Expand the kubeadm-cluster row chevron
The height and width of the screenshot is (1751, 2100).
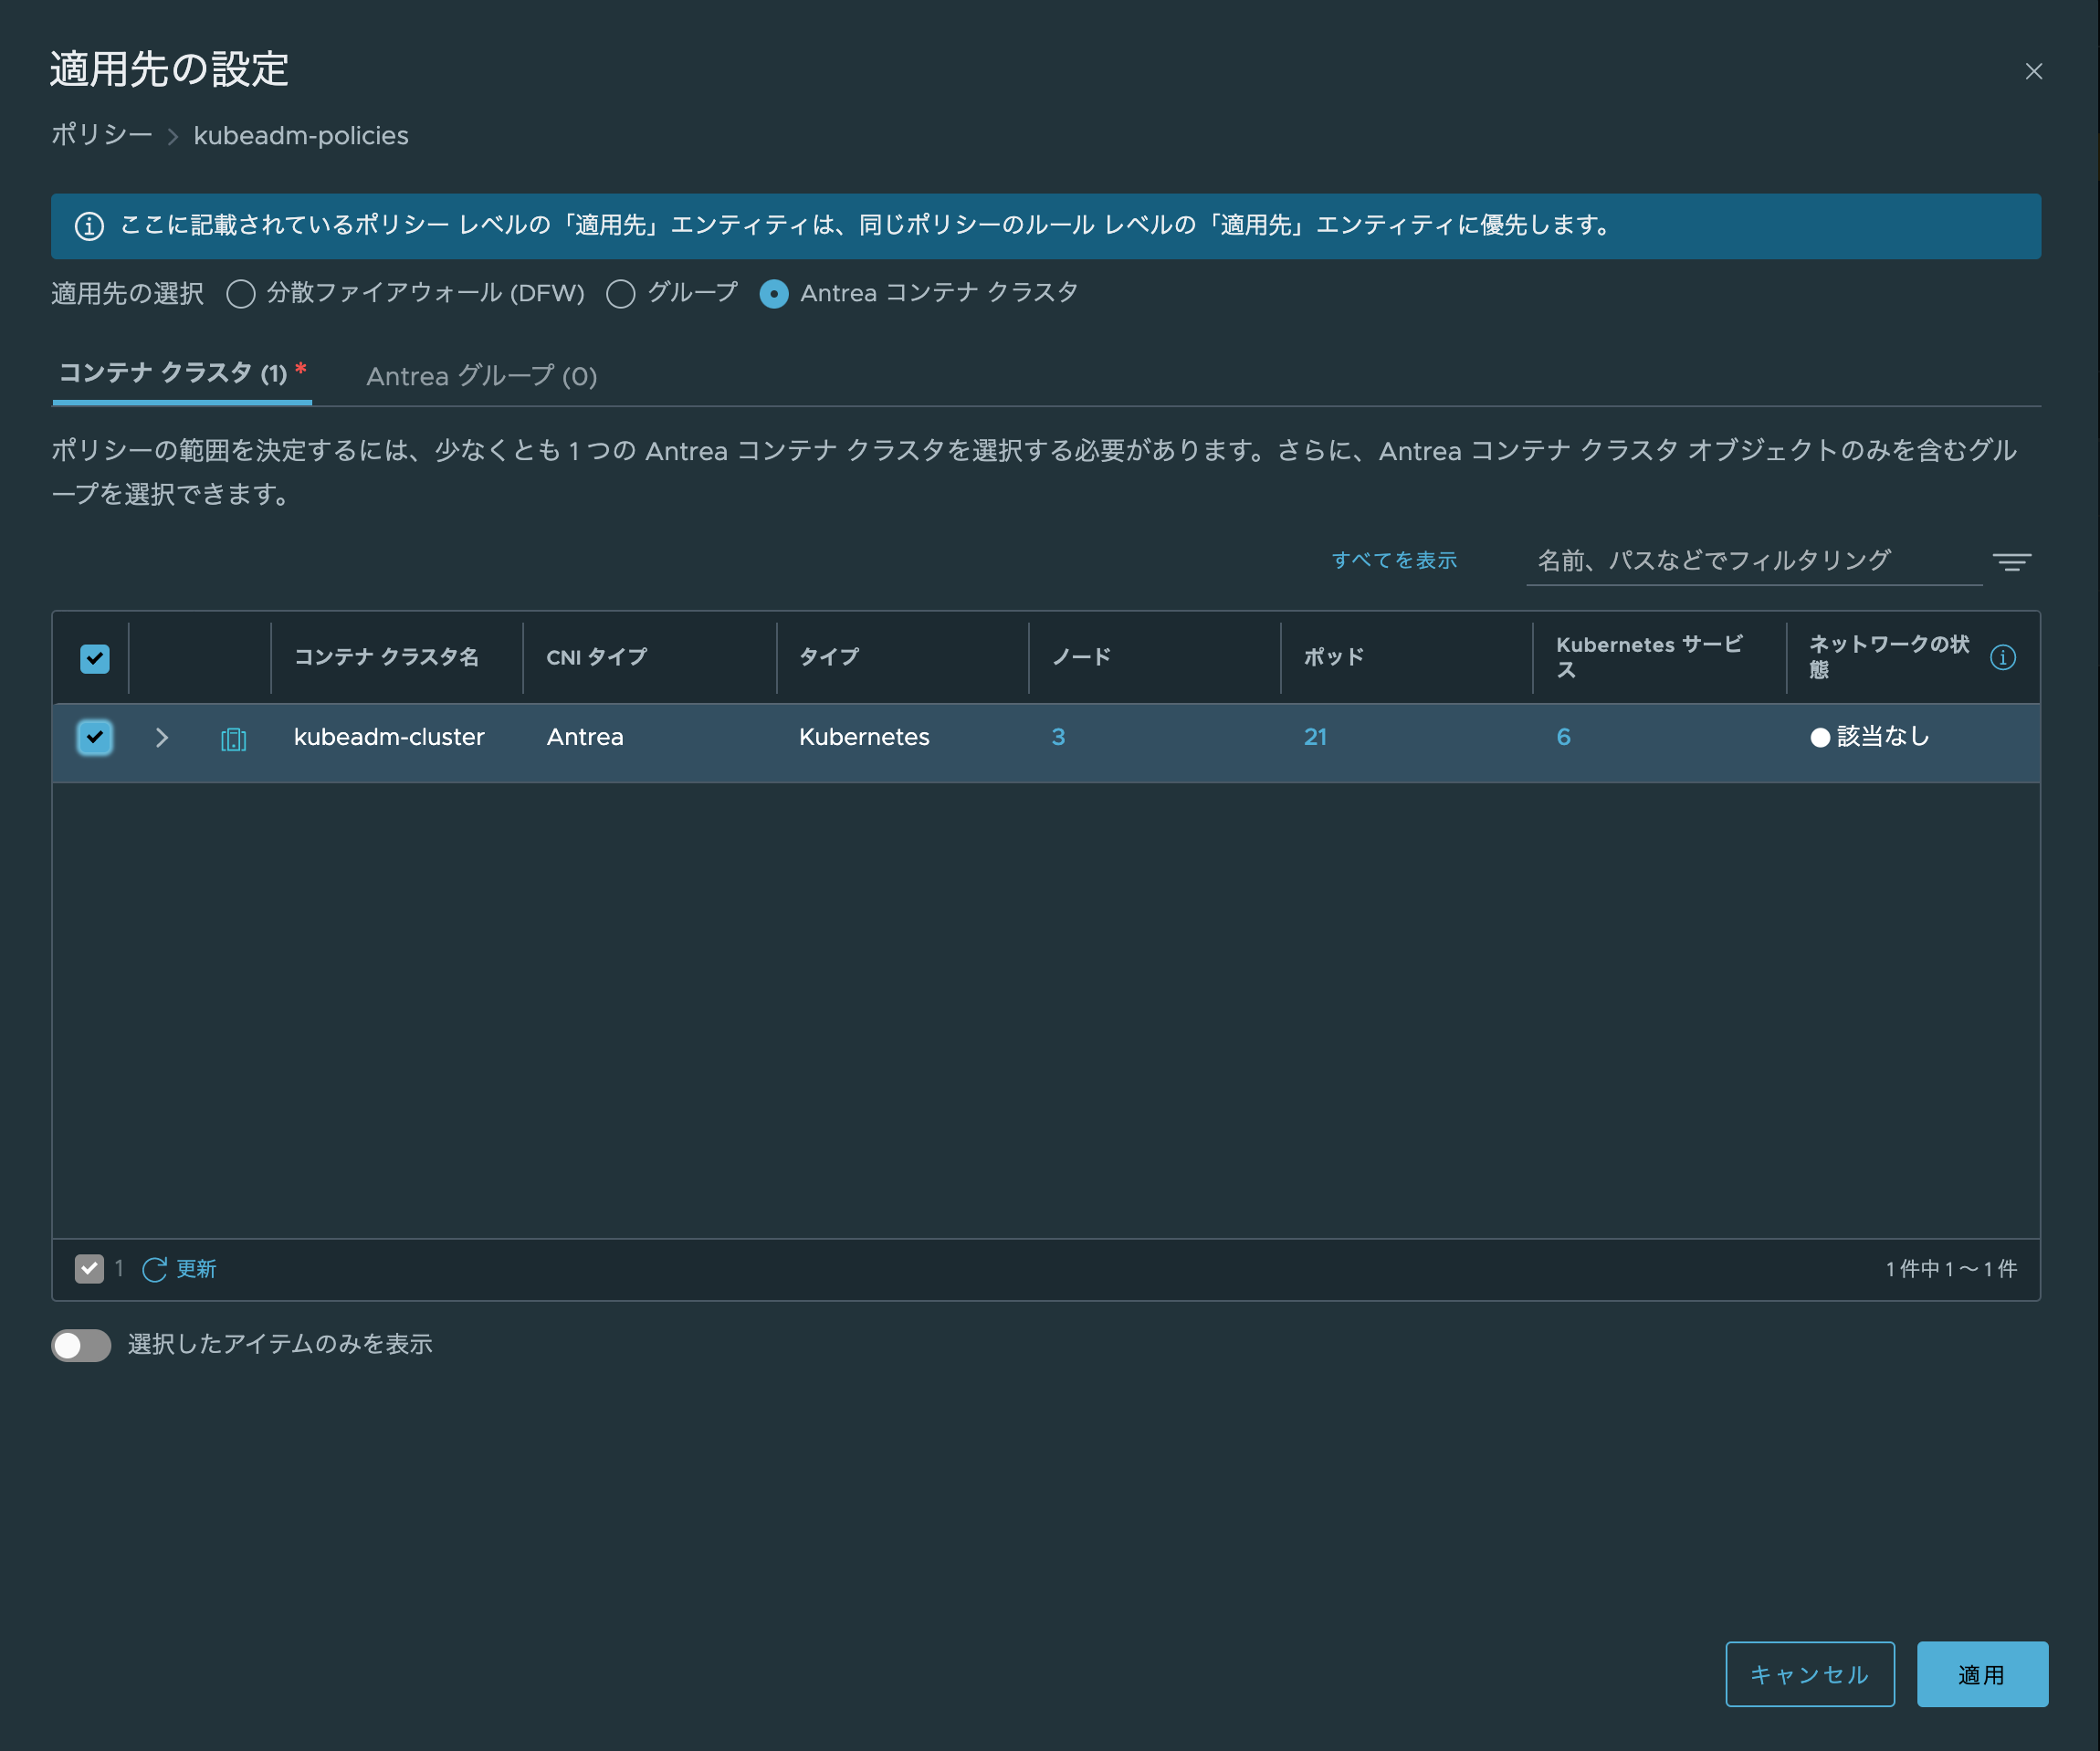click(162, 738)
